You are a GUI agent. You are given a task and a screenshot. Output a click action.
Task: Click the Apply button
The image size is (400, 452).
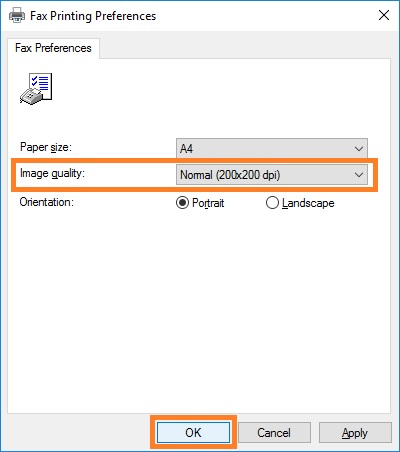tap(355, 433)
